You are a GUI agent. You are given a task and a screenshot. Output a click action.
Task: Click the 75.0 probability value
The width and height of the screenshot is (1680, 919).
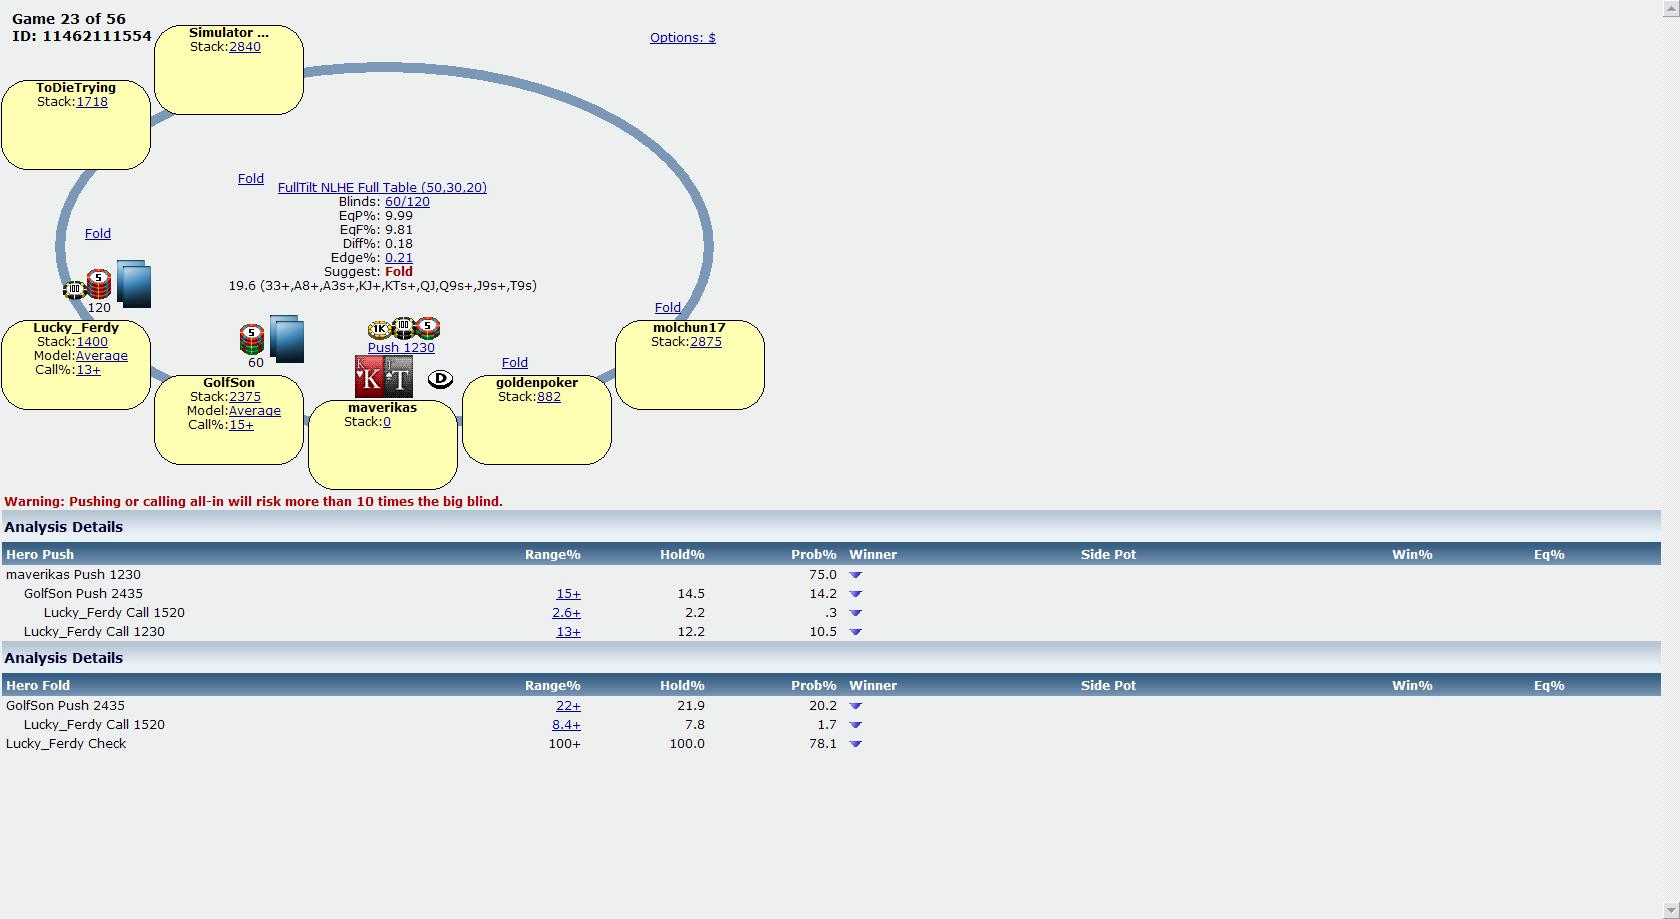click(823, 574)
